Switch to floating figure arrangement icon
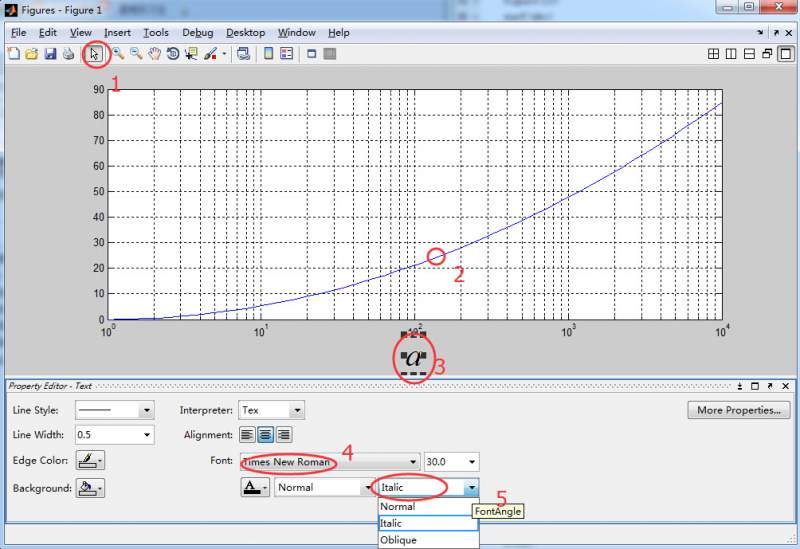The width and height of the screenshot is (800, 549). click(767, 54)
